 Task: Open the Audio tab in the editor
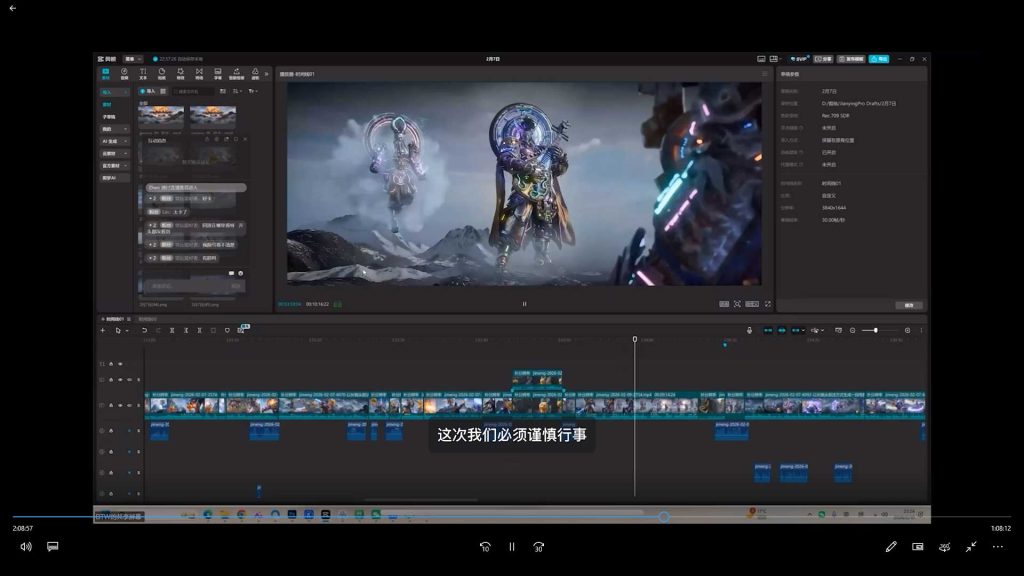[124, 74]
